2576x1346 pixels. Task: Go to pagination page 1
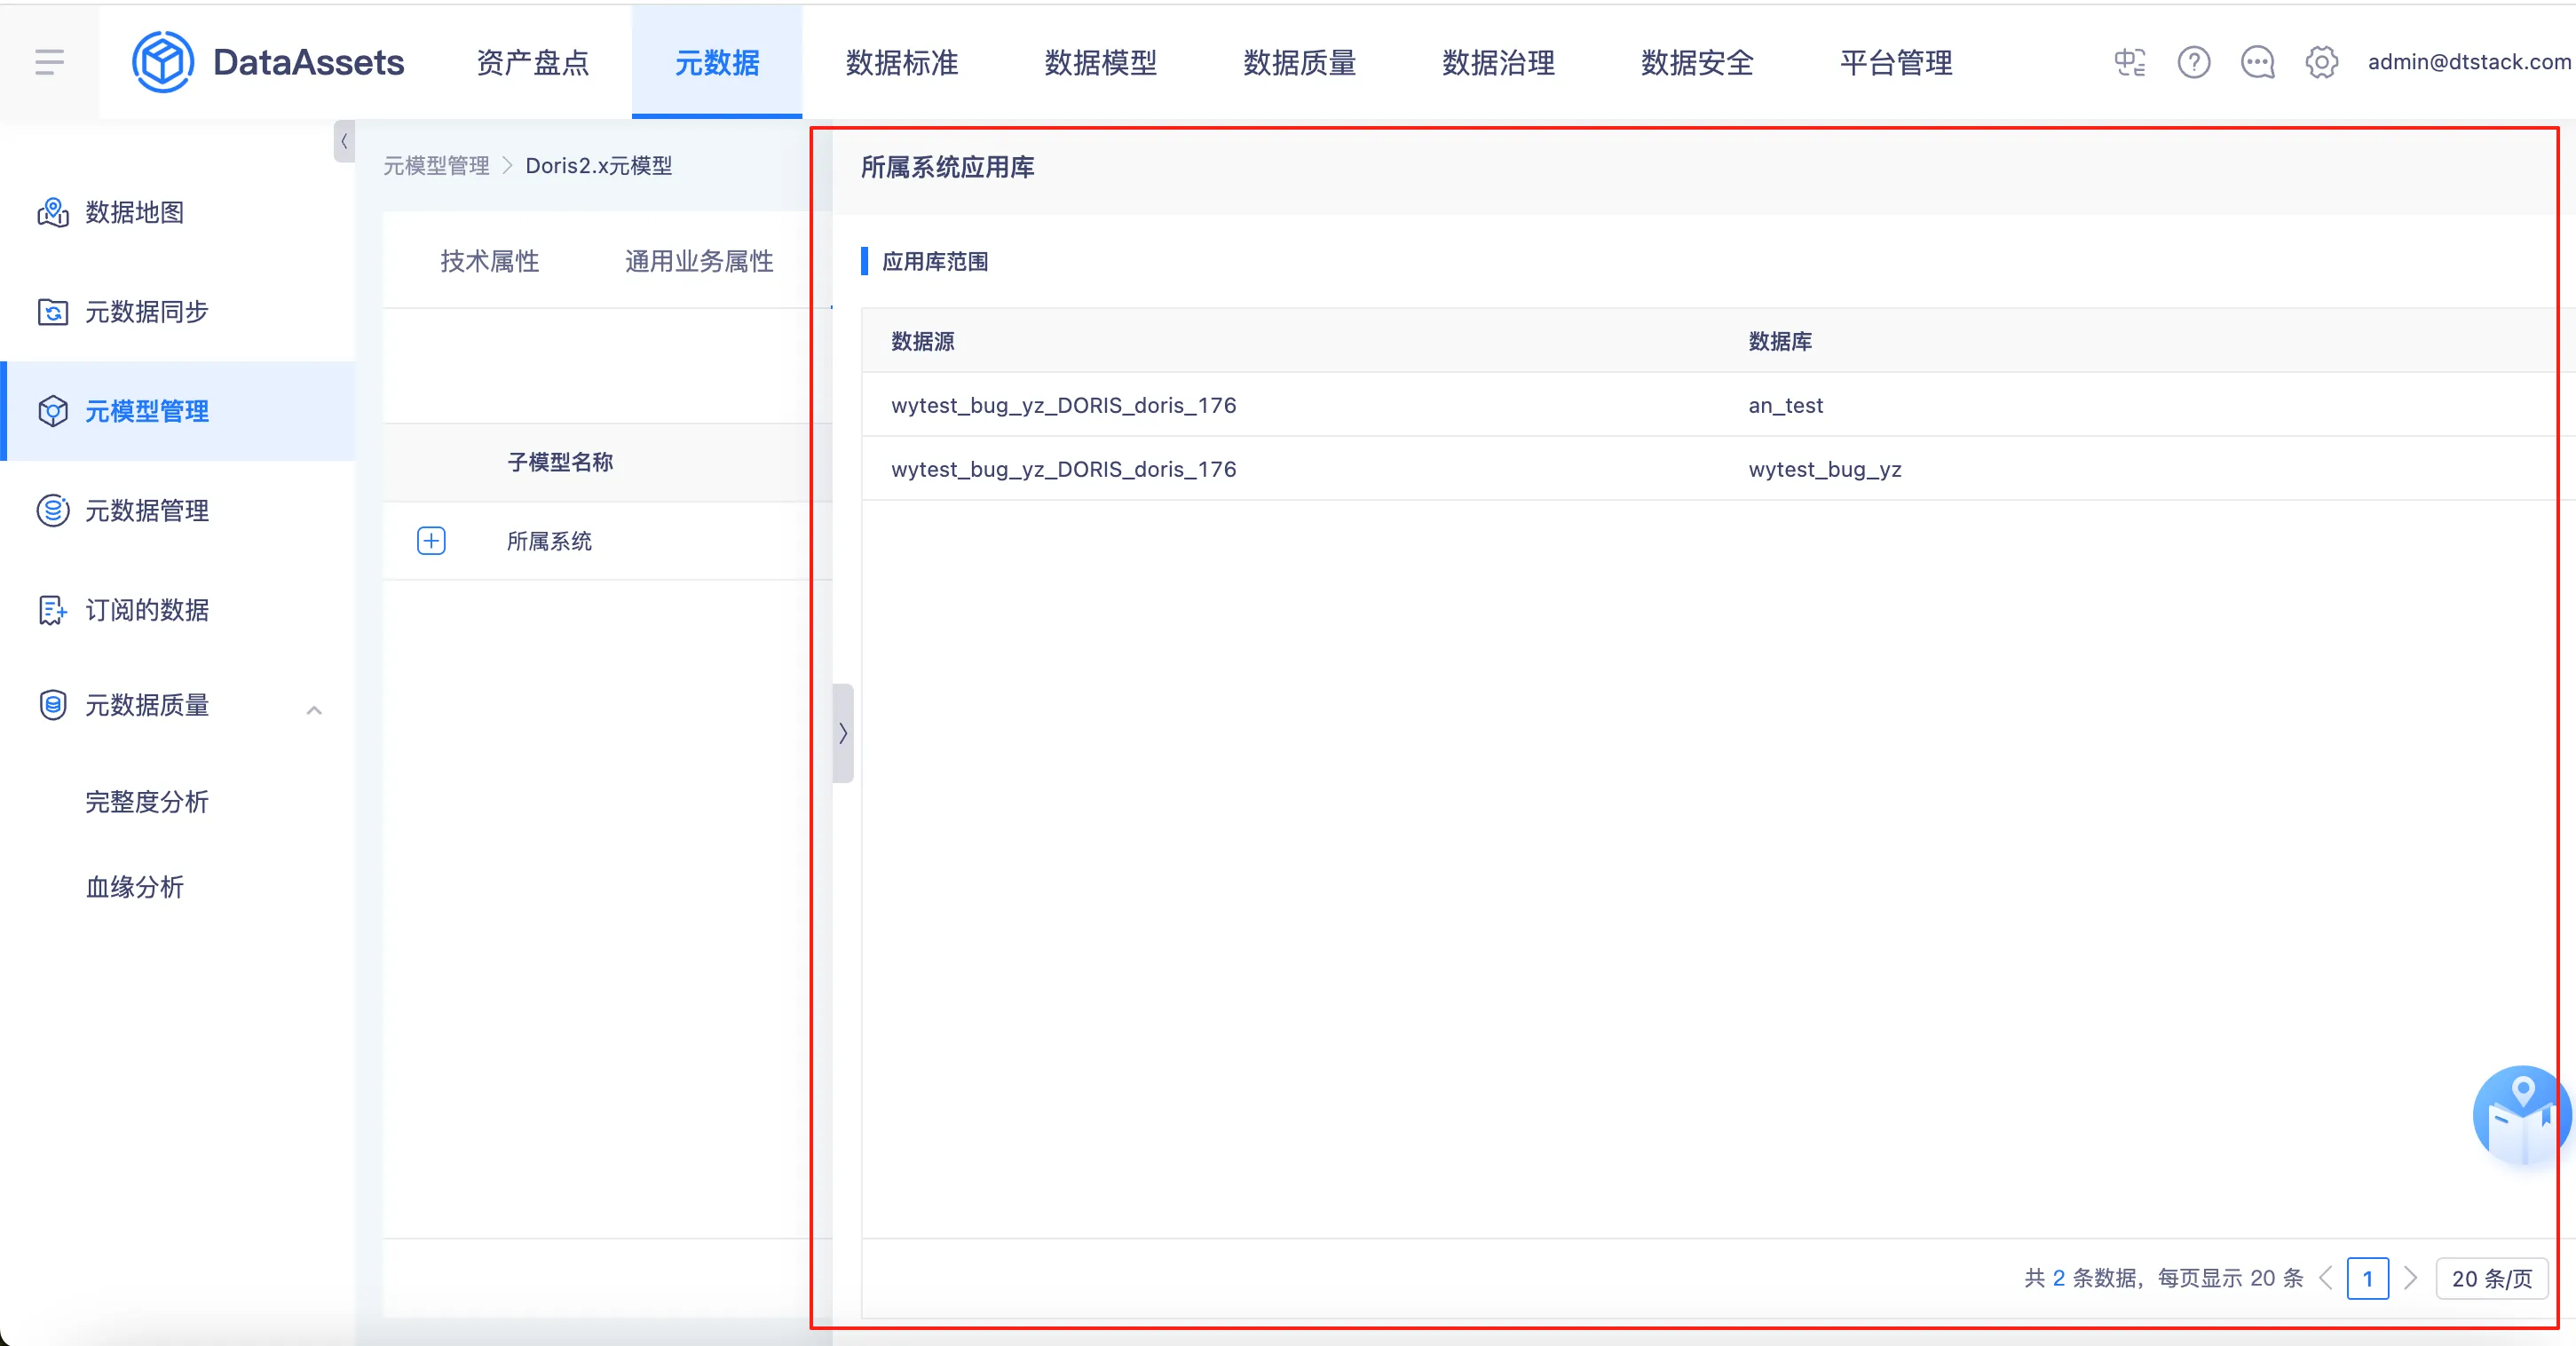2367,1278
